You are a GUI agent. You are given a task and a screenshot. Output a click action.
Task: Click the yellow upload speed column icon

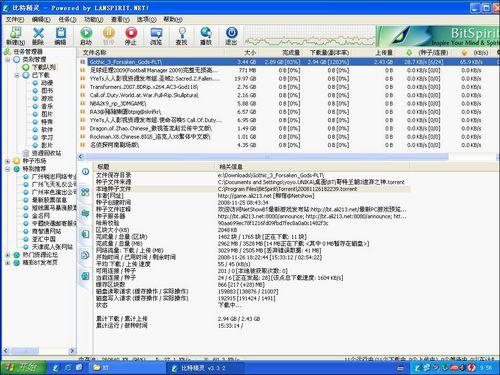pyautogui.click(x=464, y=53)
